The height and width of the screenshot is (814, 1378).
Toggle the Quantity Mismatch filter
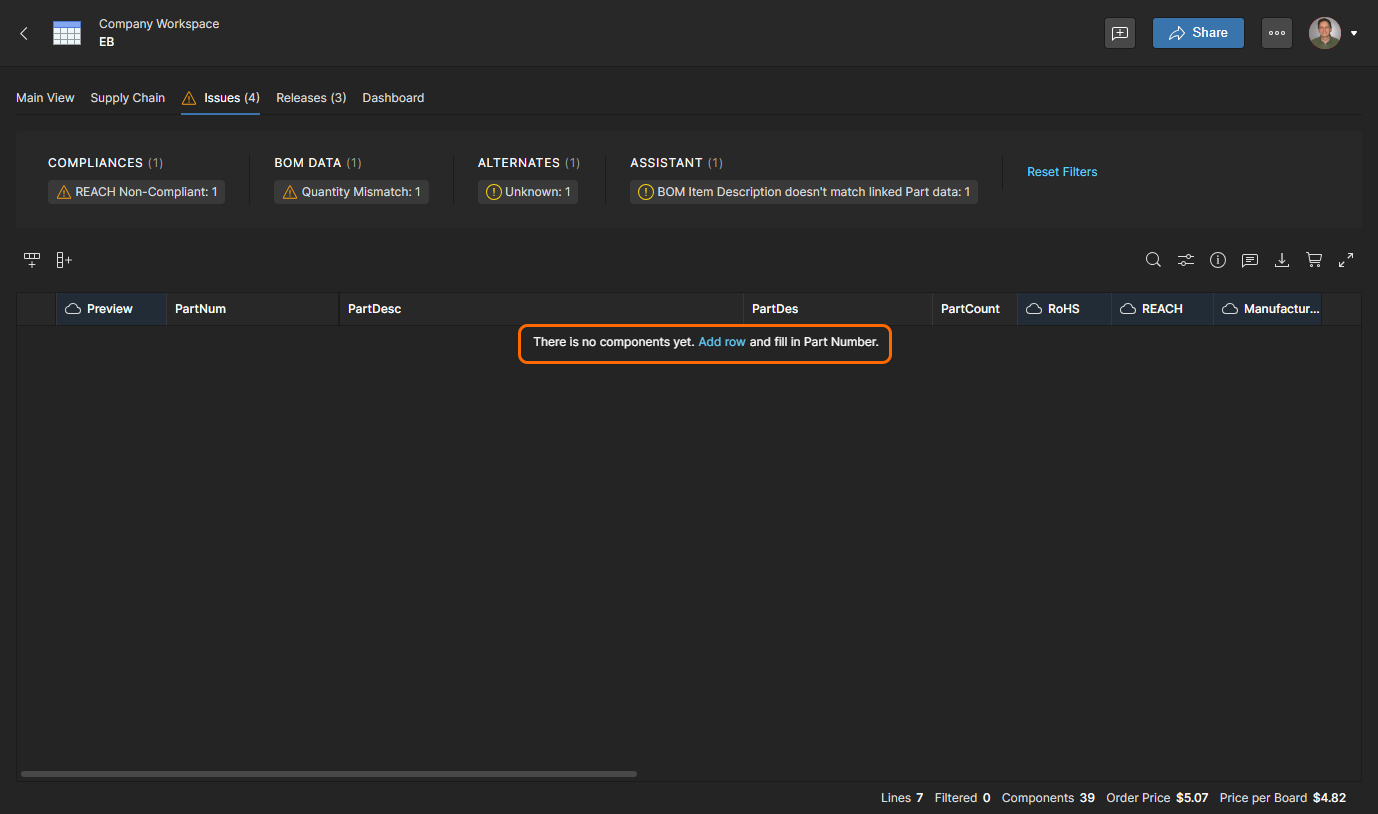tap(351, 192)
